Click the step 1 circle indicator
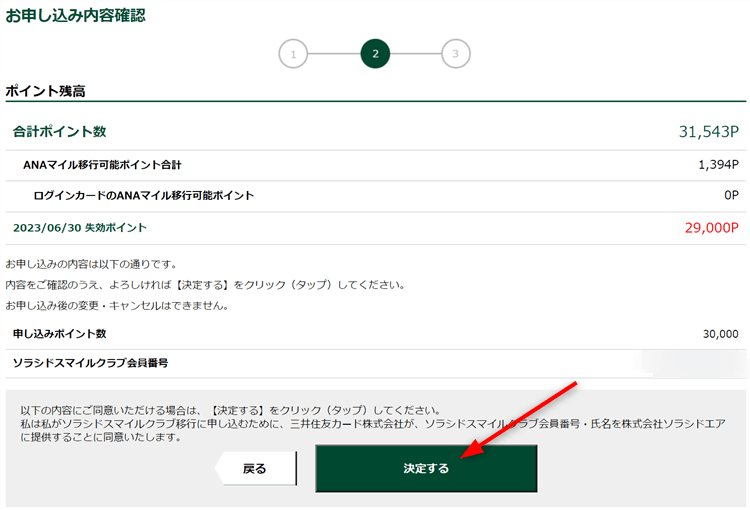The height and width of the screenshot is (510, 750). click(x=293, y=54)
